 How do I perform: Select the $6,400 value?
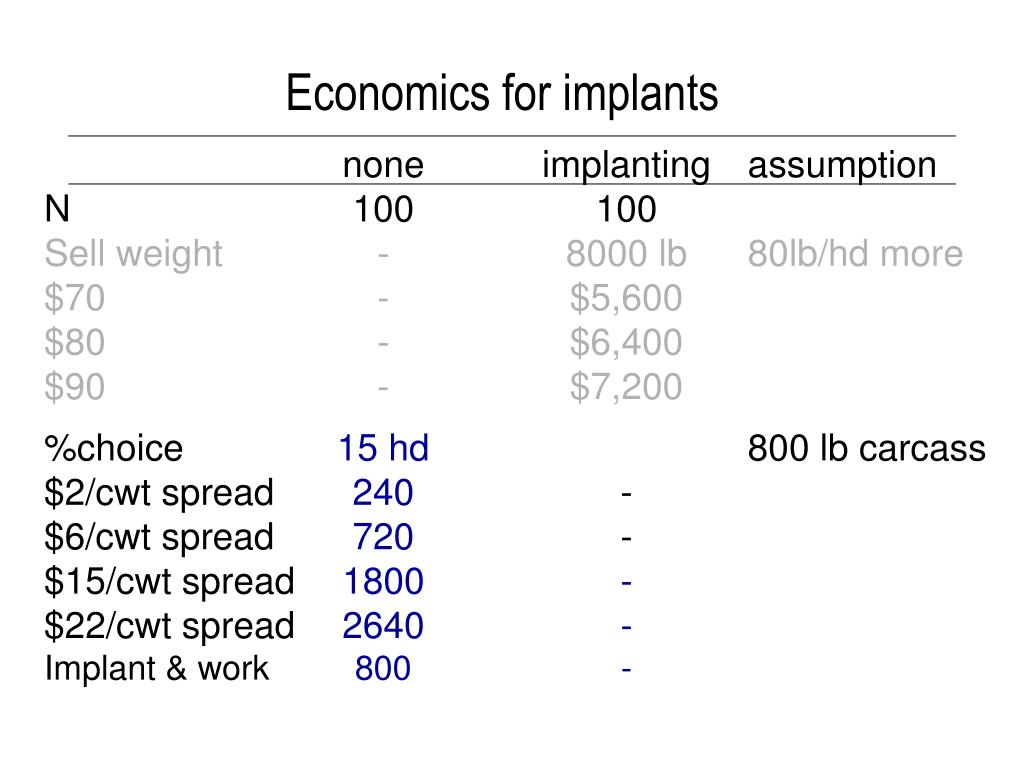[x=626, y=343]
